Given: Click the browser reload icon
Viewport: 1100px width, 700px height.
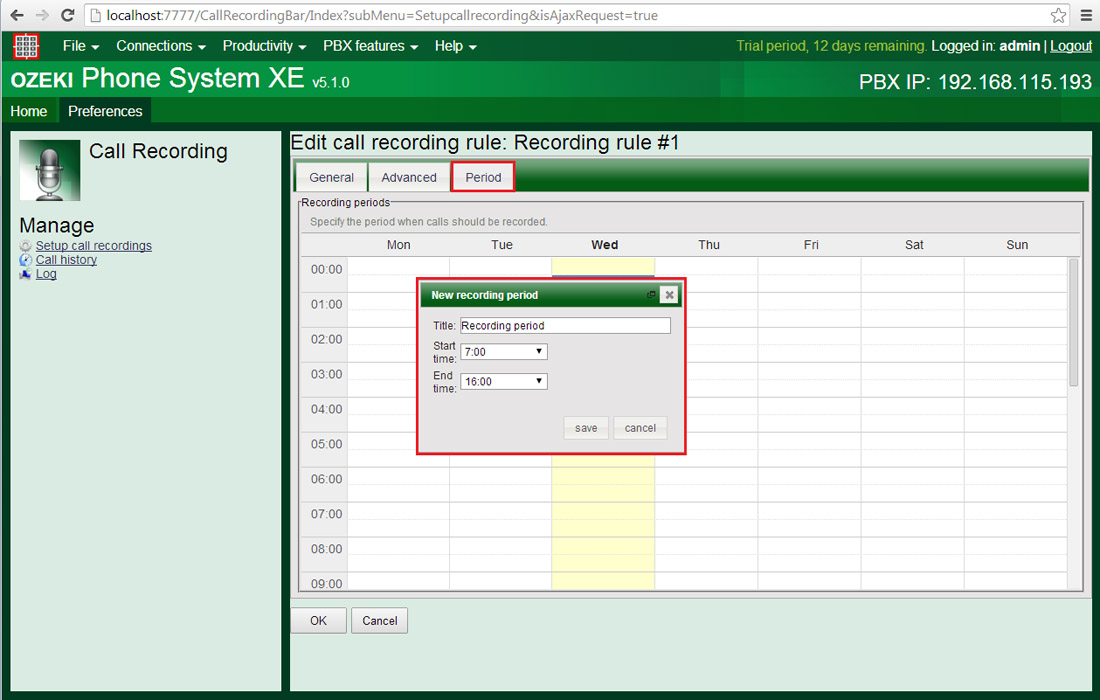Looking at the screenshot, I should 67,15.
